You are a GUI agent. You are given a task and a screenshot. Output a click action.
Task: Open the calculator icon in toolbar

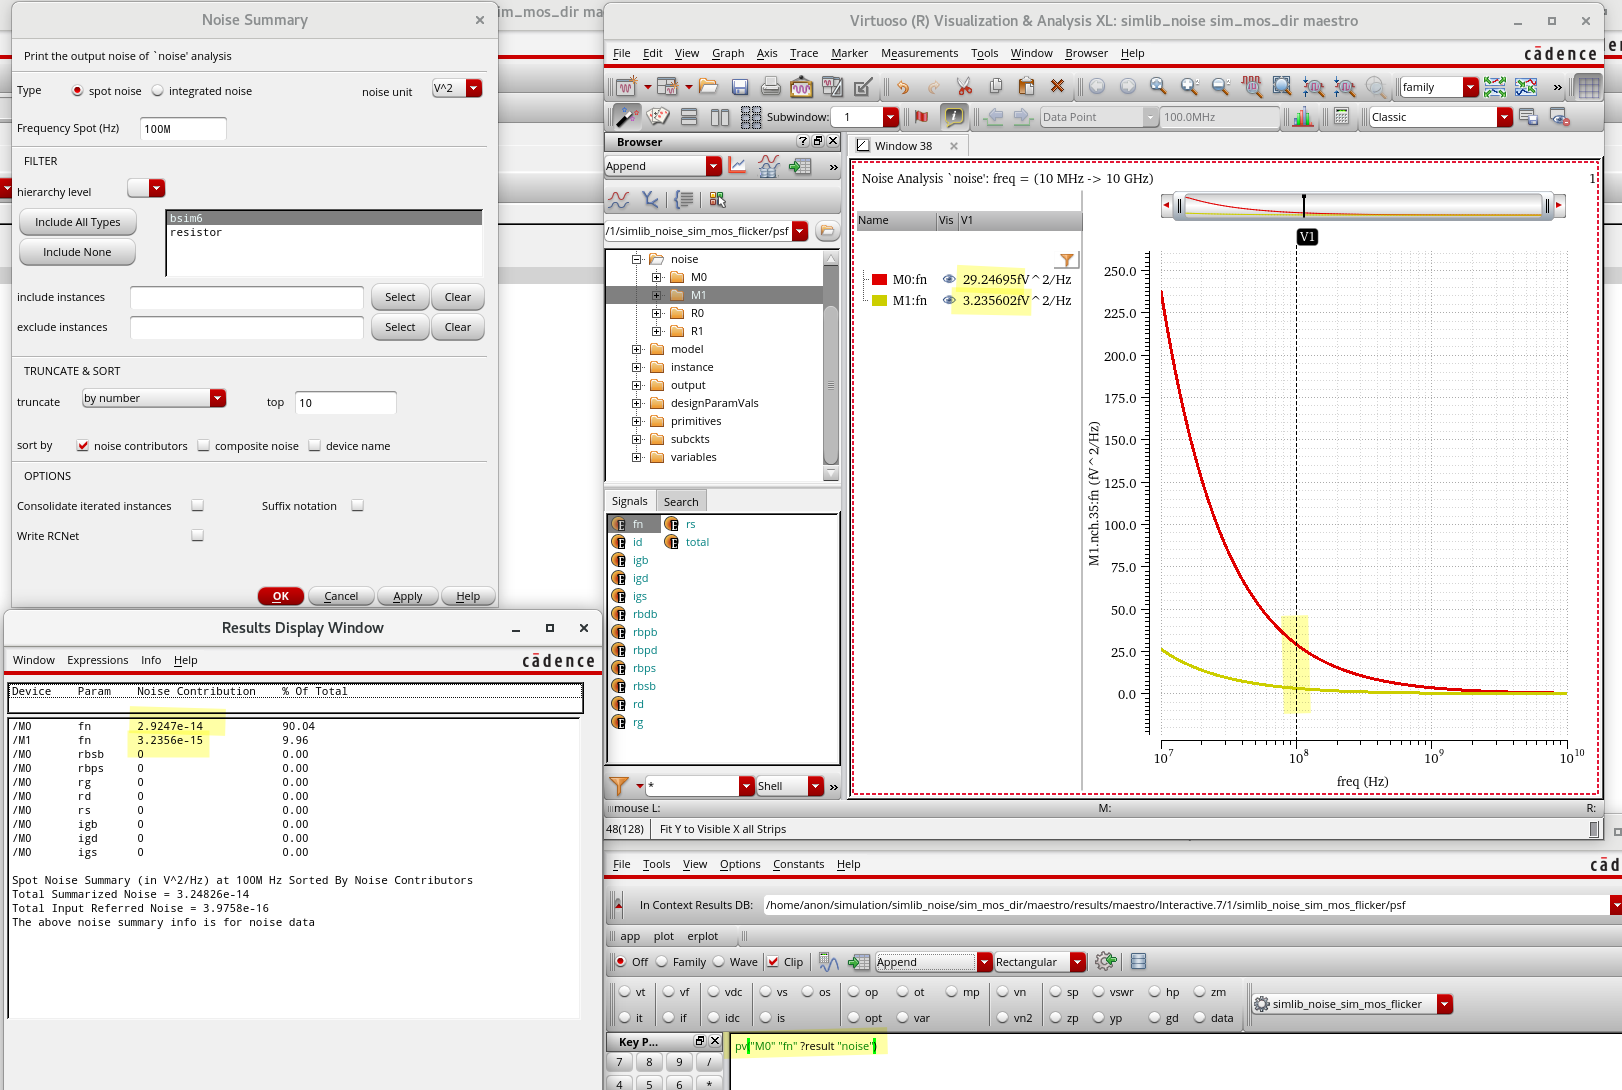point(1342,117)
